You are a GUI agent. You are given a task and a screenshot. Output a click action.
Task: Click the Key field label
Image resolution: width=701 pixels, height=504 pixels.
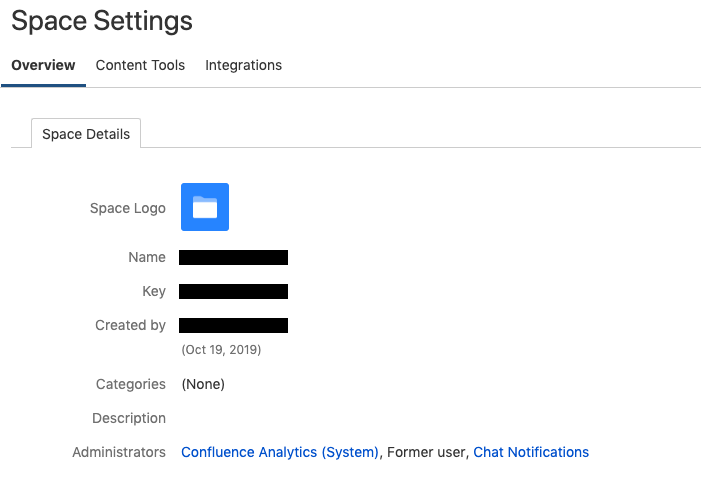click(154, 292)
